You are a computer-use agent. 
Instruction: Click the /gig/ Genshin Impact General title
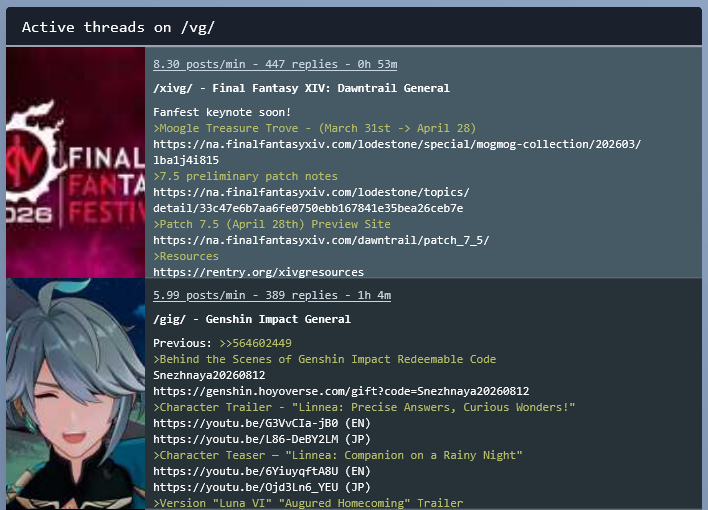point(252,319)
